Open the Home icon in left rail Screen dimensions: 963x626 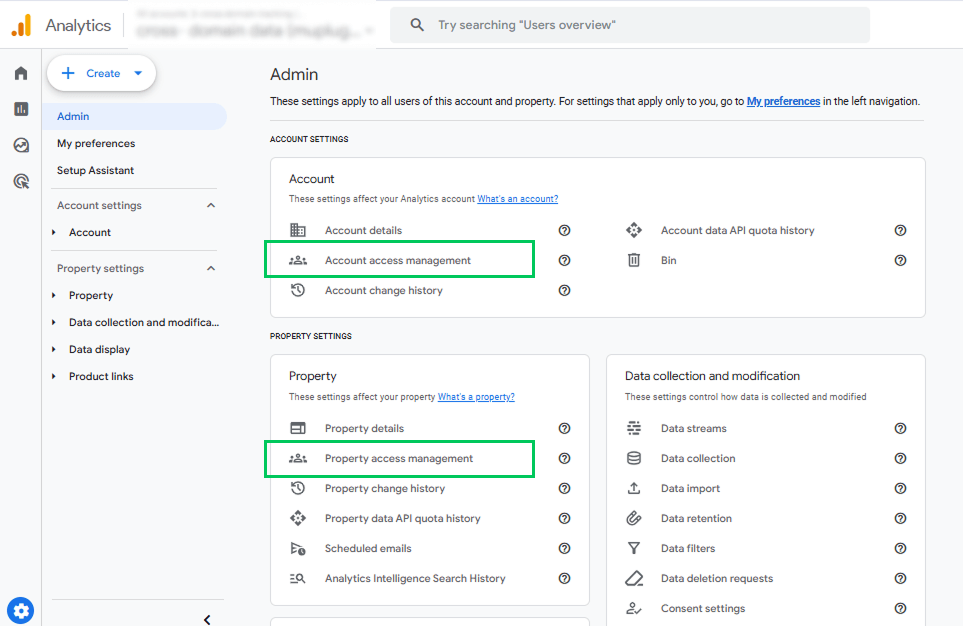21,73
